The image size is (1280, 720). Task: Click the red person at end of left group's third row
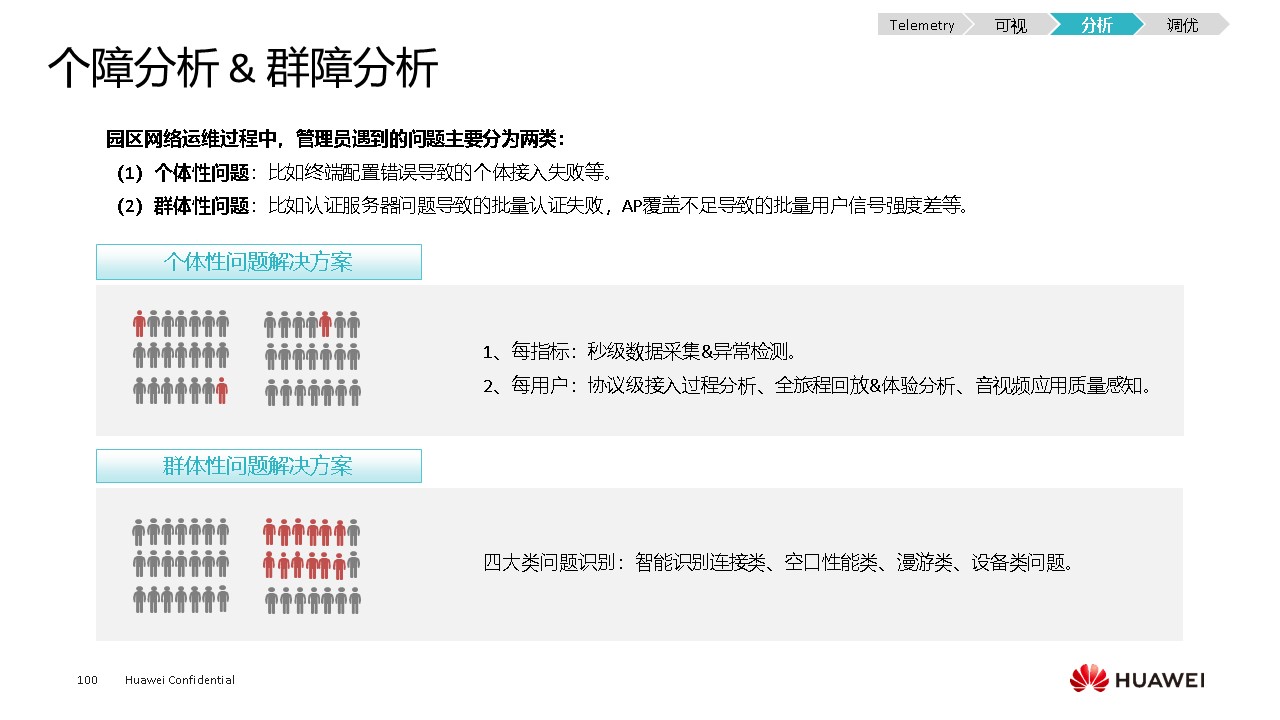coord(222,390)
